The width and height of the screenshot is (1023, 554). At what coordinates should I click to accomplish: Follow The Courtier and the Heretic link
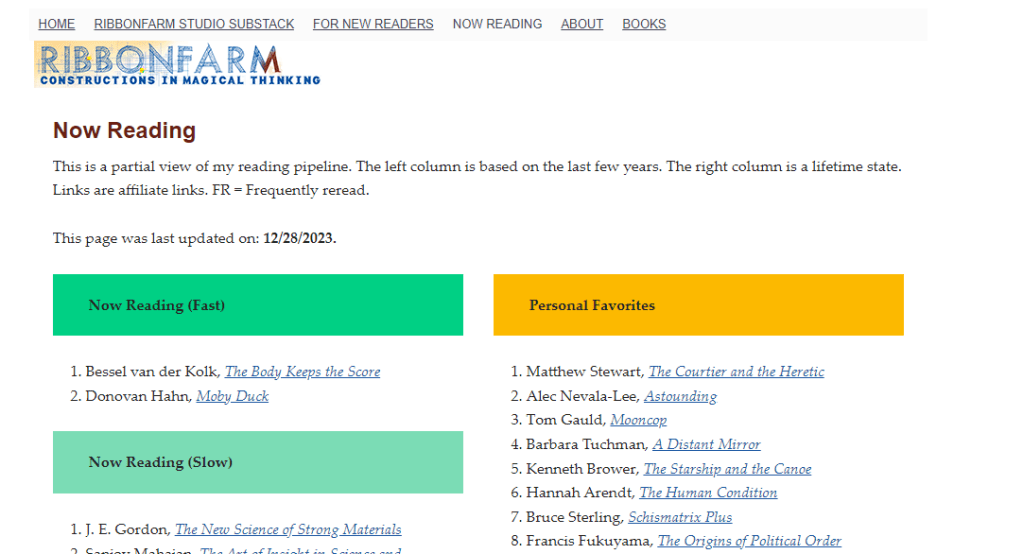click(736, 372)
